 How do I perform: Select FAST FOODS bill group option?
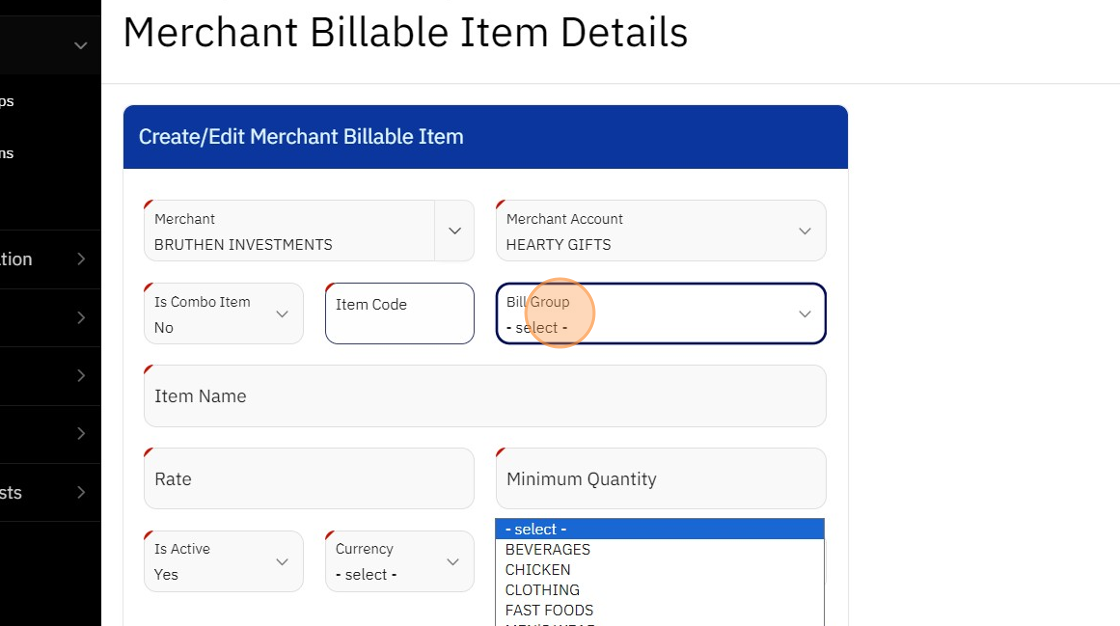[549, 610]
